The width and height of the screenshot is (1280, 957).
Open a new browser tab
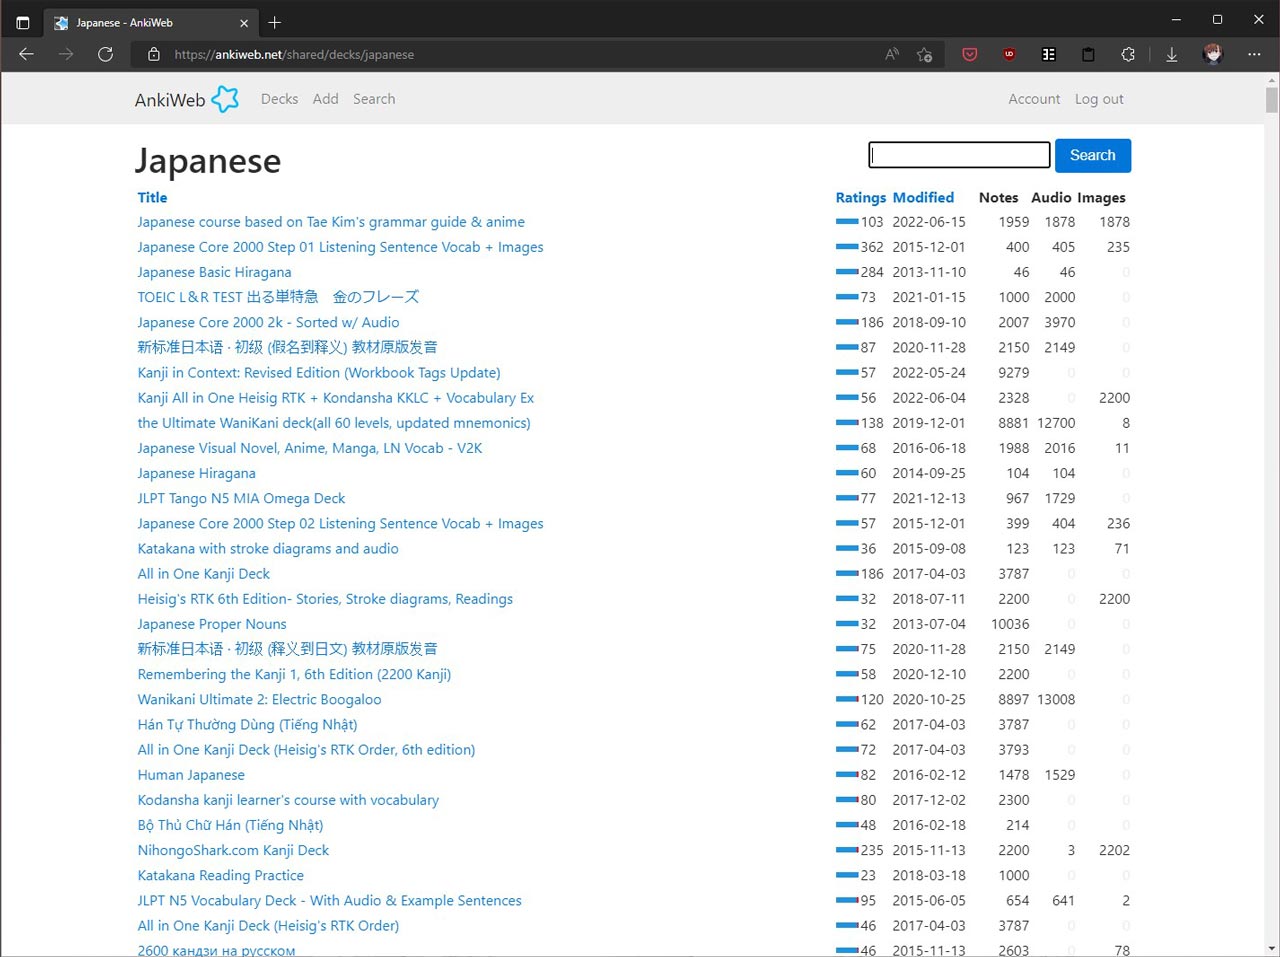tap(275, 22)
